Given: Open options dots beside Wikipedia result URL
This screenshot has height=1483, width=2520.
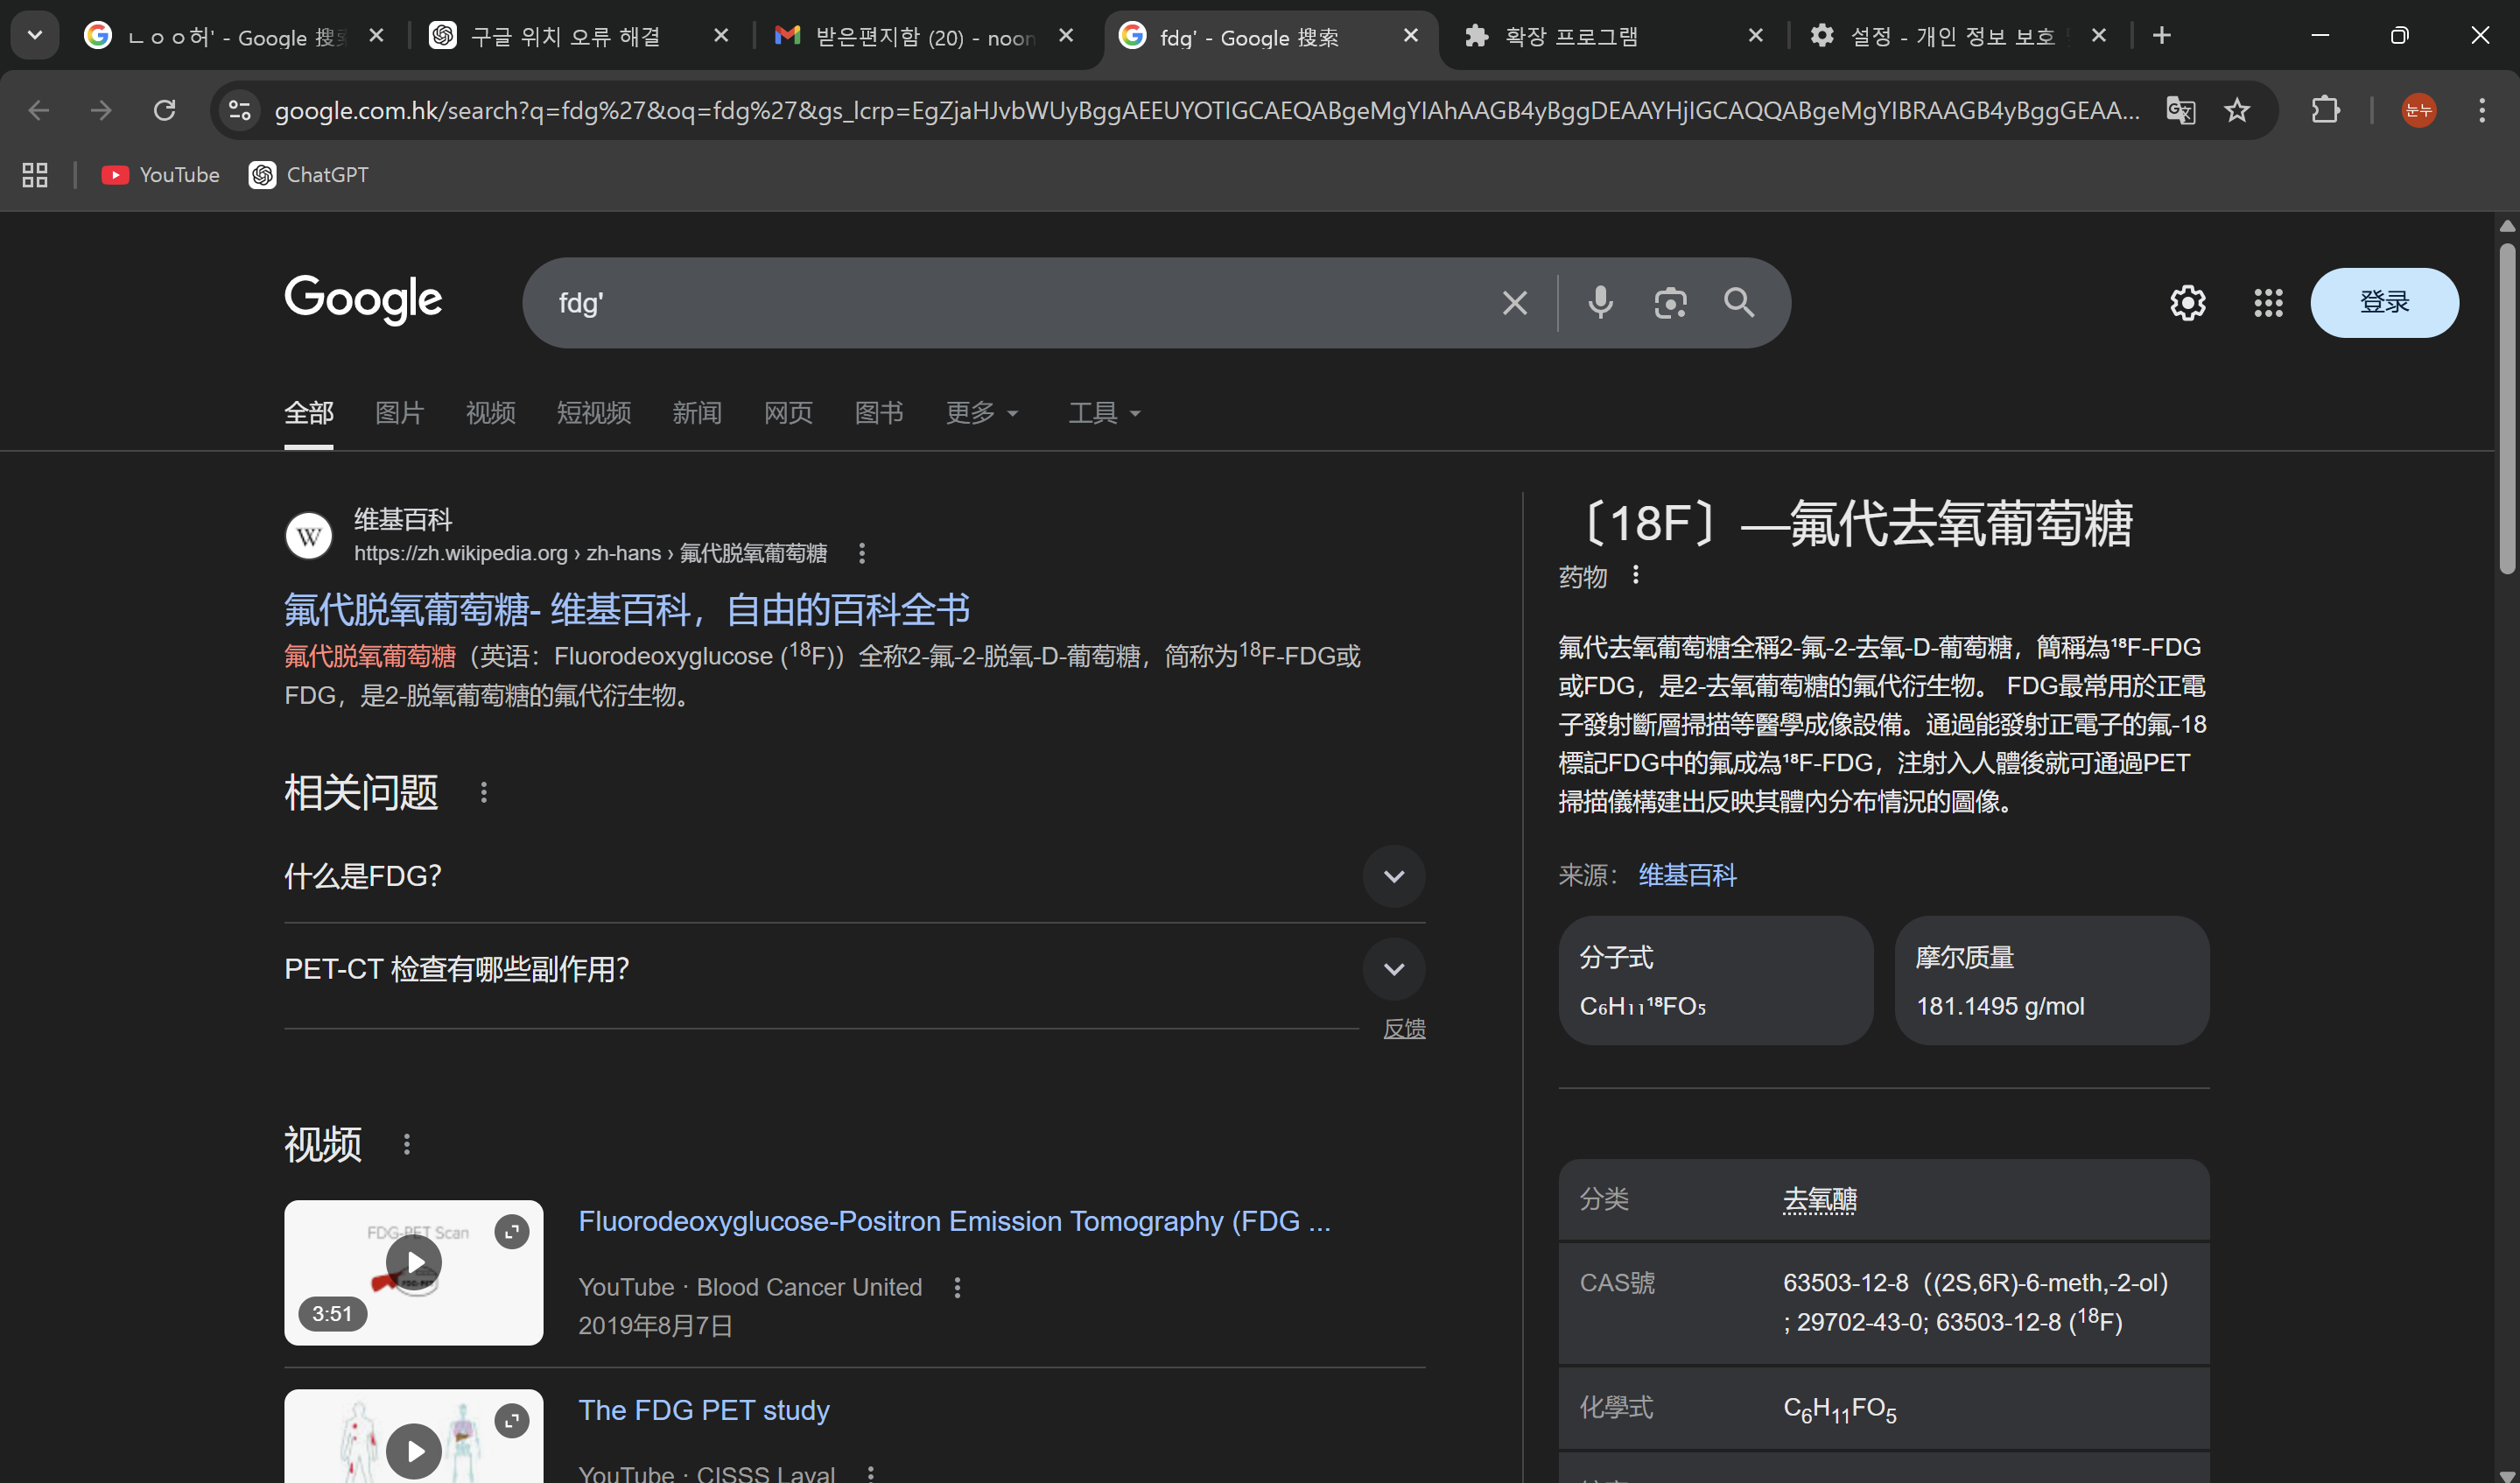Looking at the screenshot, I should pos(862,553).
